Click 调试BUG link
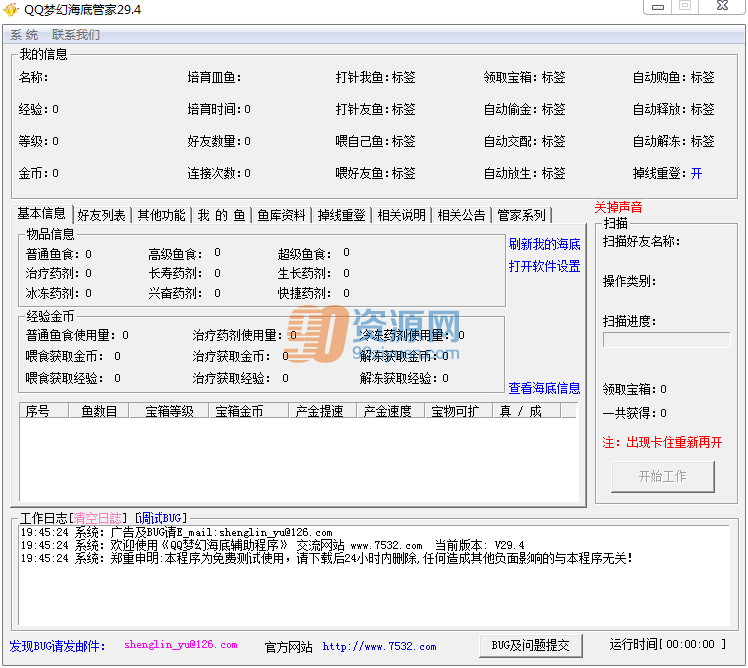Image resolution: width=748 pixels, height=668 pixels. click(x=160, y=518)
